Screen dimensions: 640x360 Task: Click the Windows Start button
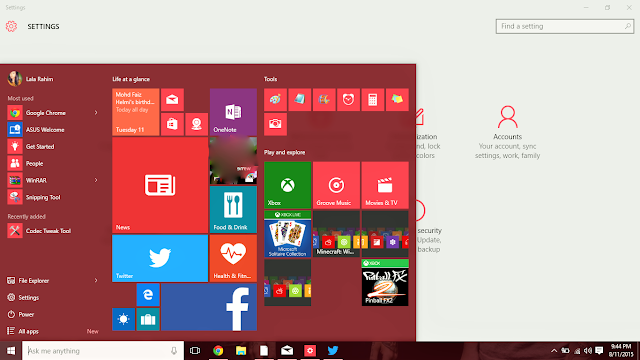click(11, 351)
